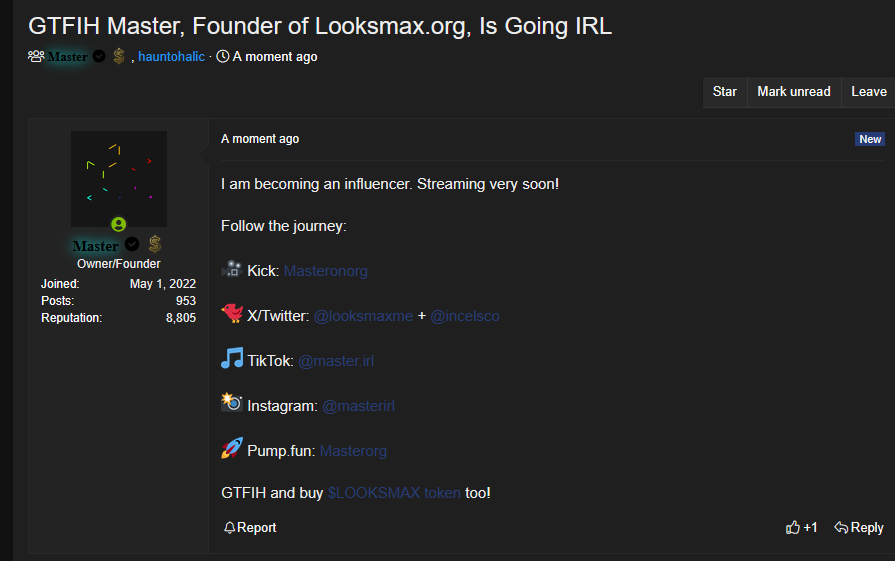This screenshot has height=561, width=895.
Task: Star this conversation
Action: click(724, 92)
